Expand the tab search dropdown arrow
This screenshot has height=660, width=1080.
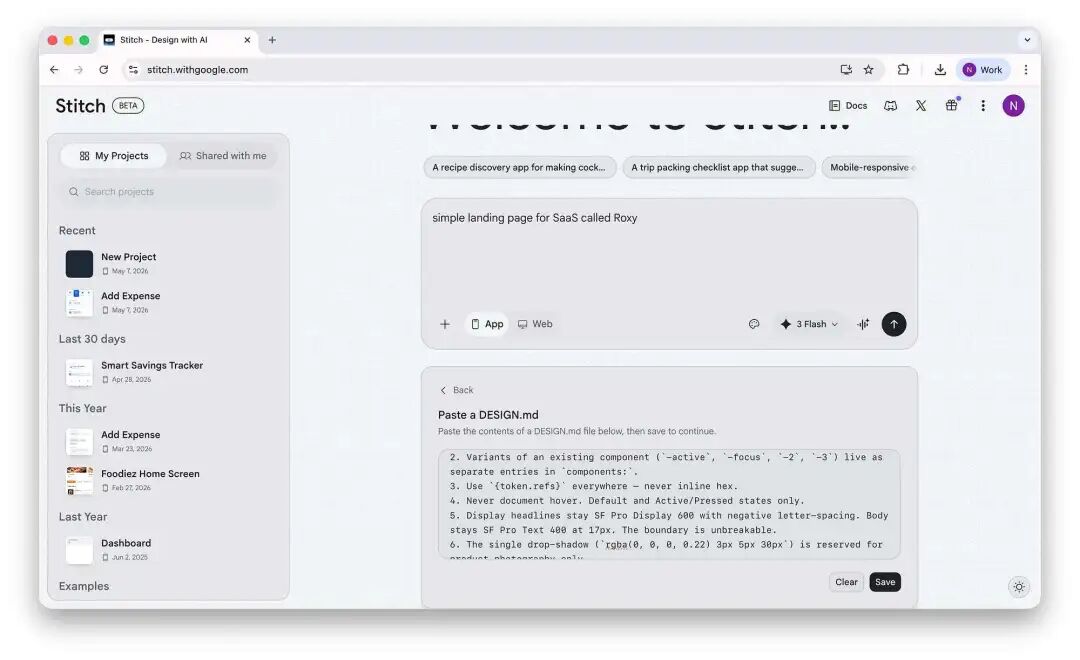[x=1027, y=40]
